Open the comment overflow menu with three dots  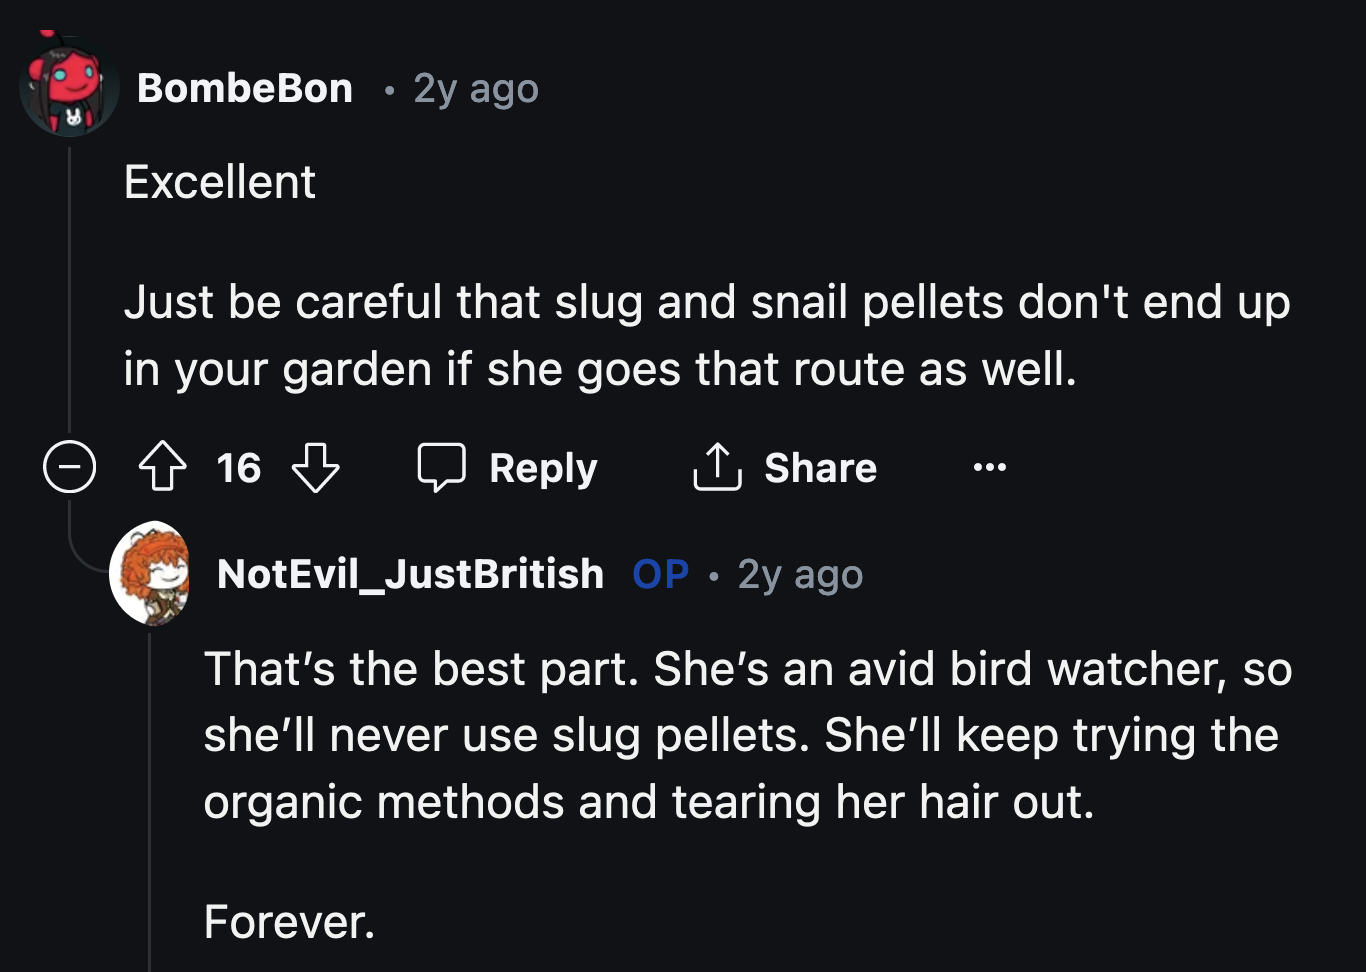coord(989,467)
